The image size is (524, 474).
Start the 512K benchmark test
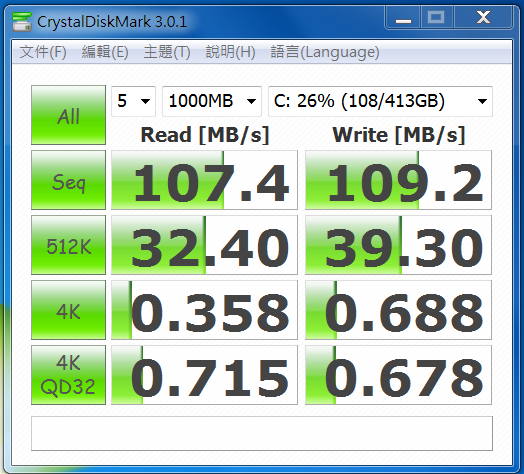[69, 245]
